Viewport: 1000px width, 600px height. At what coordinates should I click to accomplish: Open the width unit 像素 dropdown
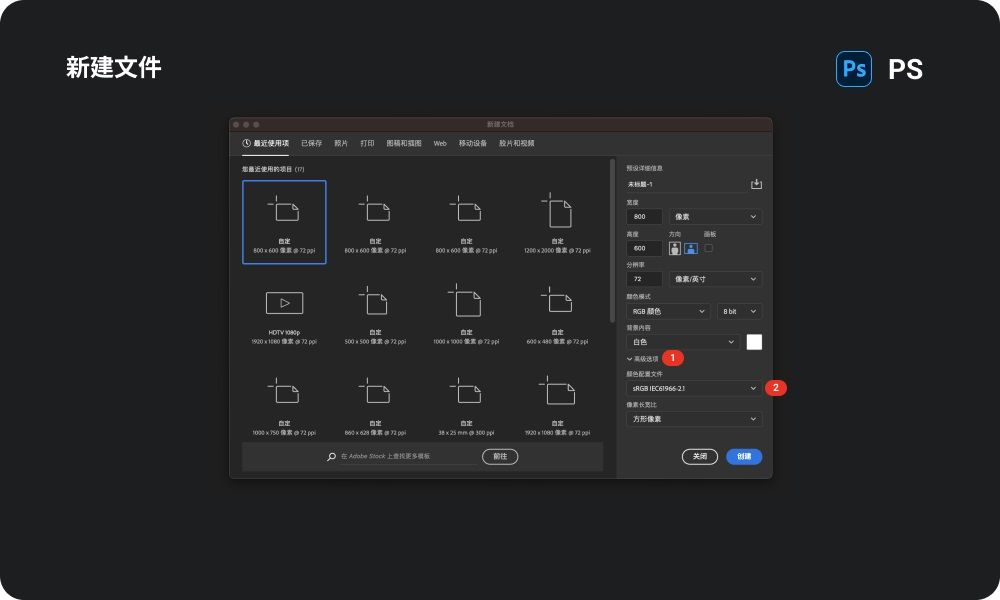click(x=715, y=217)
